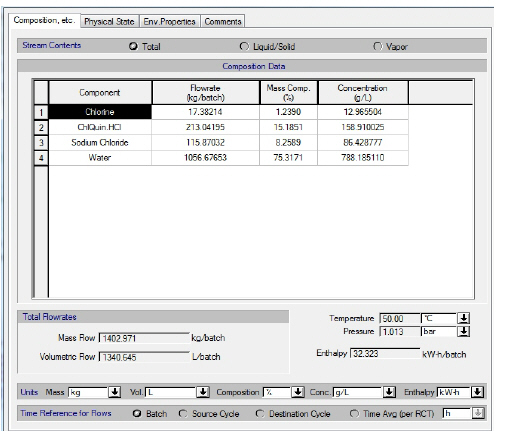Click concentration value 12.965504
Screen dimensions: 506x435
[x=363, y=112]
